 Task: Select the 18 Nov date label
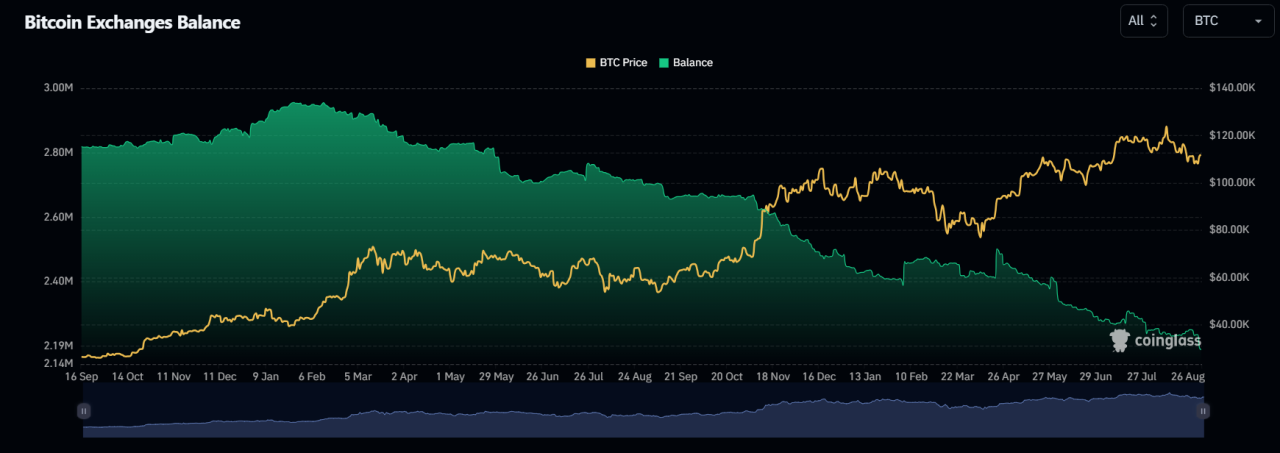click(773, 377)
